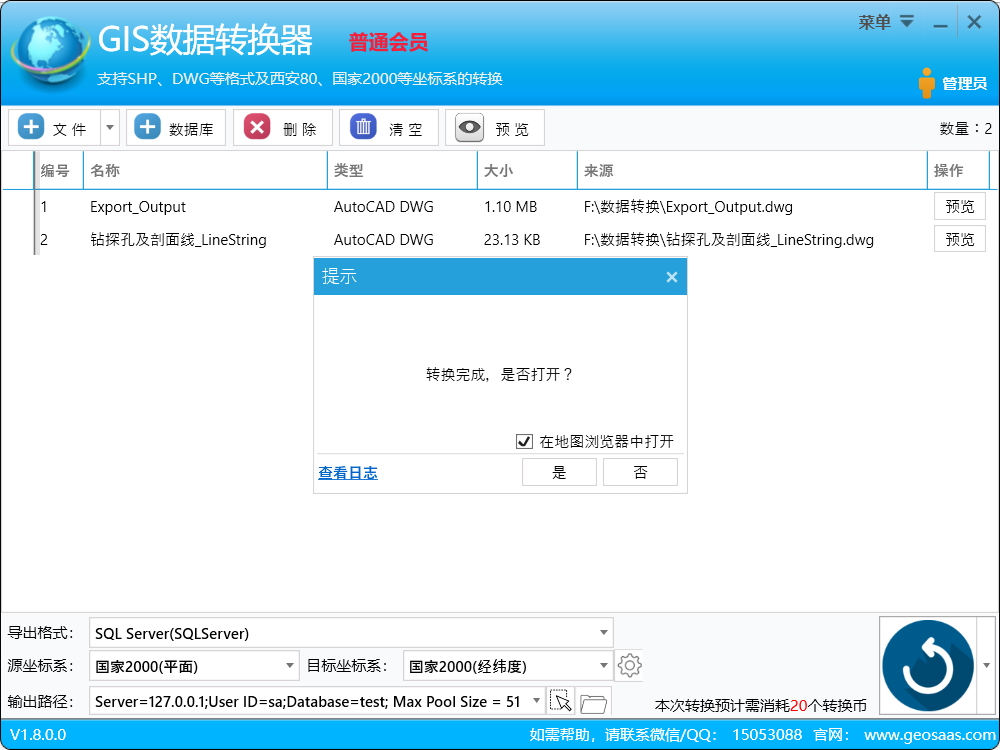The image size is (1000, 750).
Task: Preview the Export_Output row
Action: (959, 207)
